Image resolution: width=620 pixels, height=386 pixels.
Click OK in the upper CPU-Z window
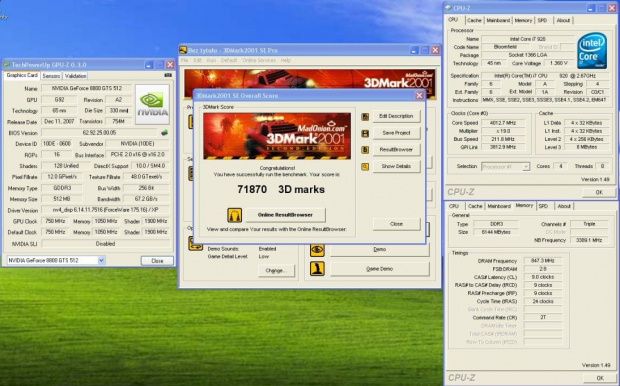(599, 193)
